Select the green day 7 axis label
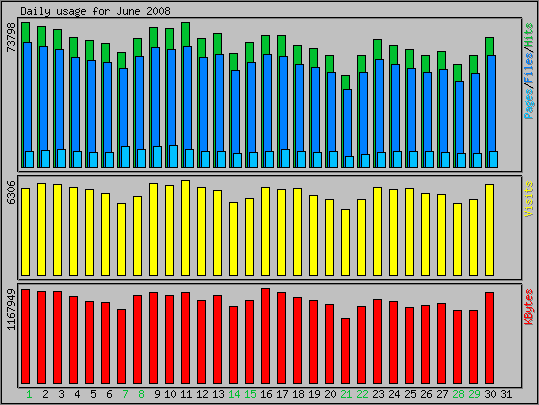The height and width of the screenshot is (405, 539). [x=125, y=394]
